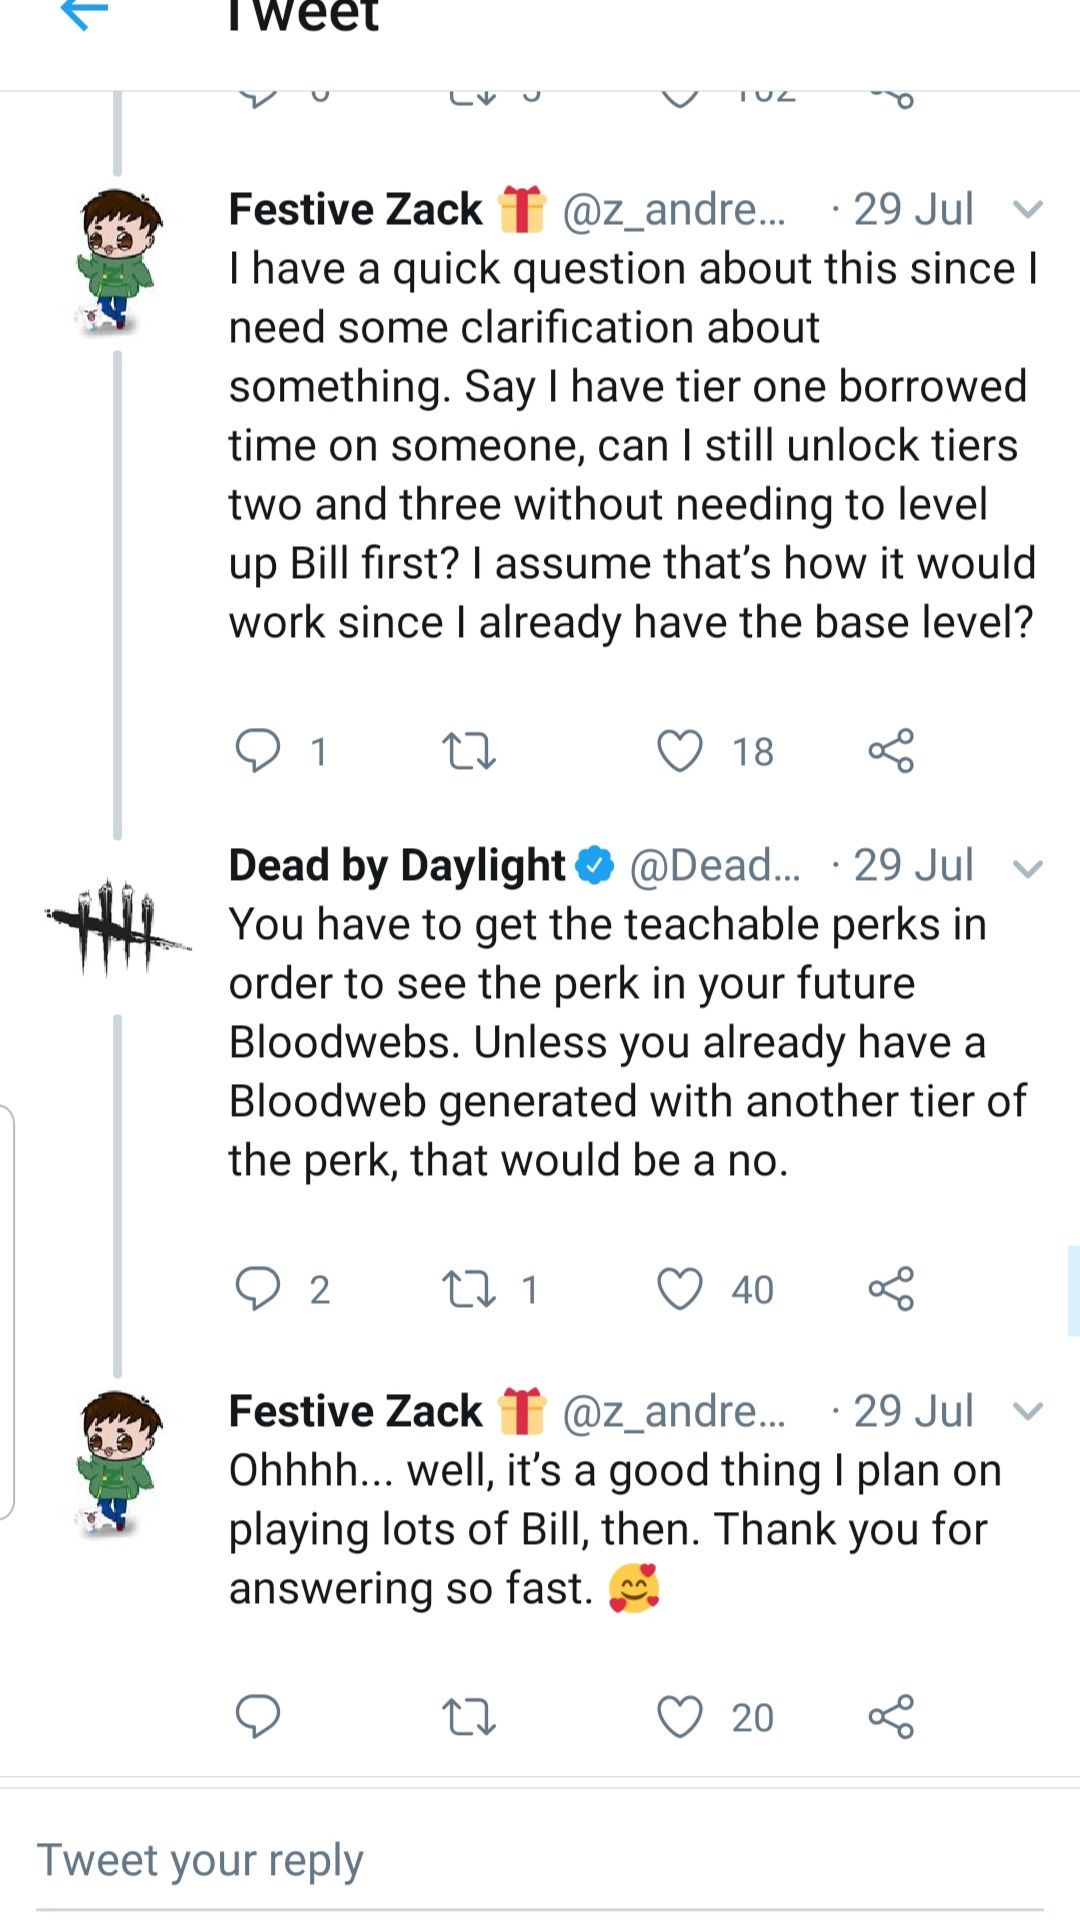Retweet Festive Zack's borrowed time question
Viewport: 1080px width, 1920px height.
tap(469, 751)
